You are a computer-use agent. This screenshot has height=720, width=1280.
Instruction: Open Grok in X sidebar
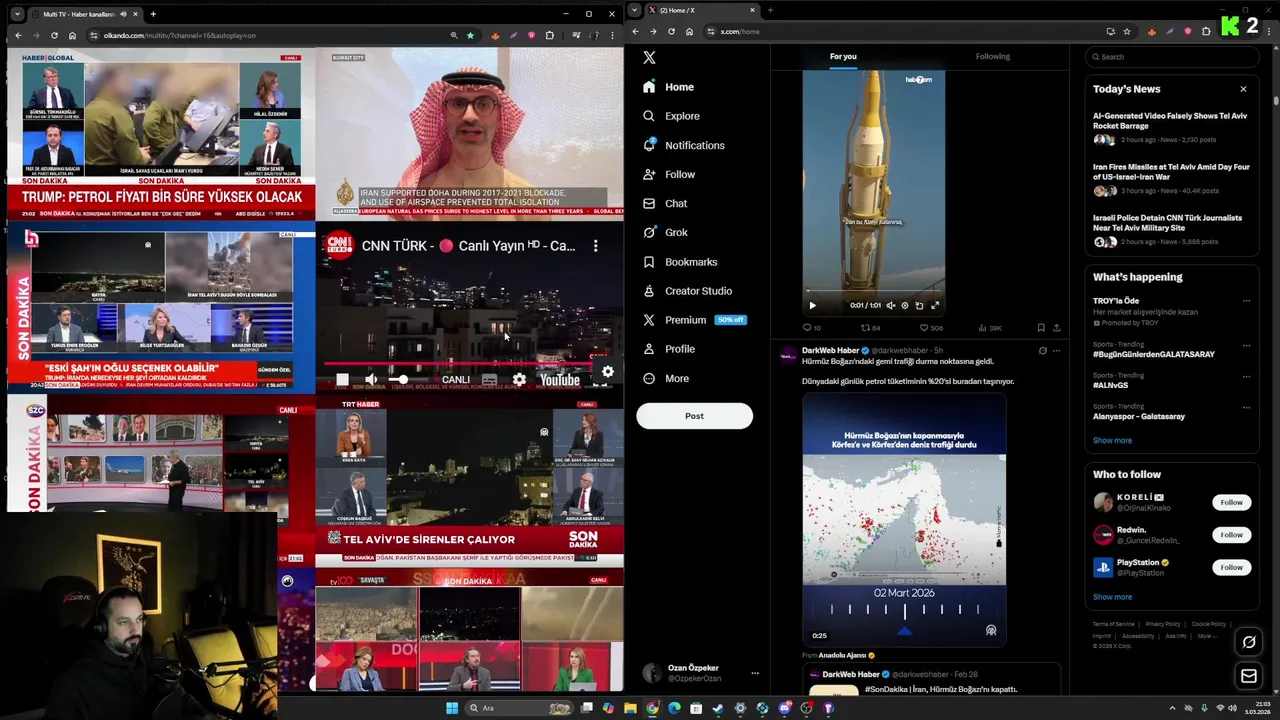[x=665, y=232]
